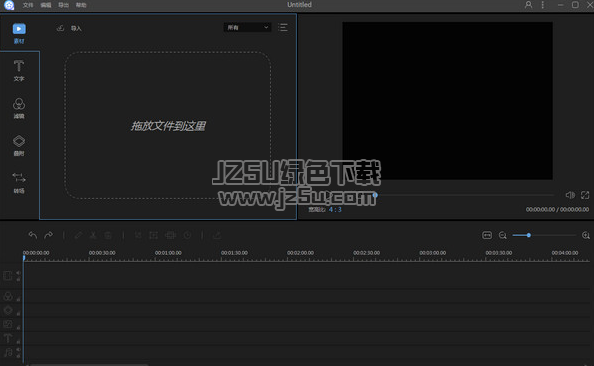
Task: Click the video track filmstrip icon
Action: pos(8,275)
